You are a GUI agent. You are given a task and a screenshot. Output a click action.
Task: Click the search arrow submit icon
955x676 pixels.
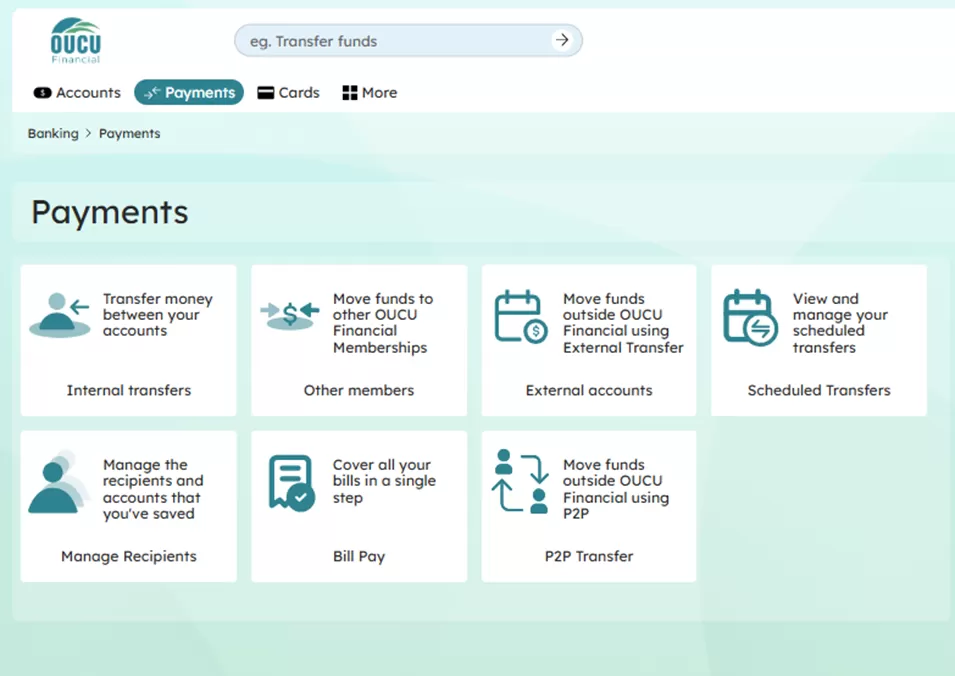point(562,40)
